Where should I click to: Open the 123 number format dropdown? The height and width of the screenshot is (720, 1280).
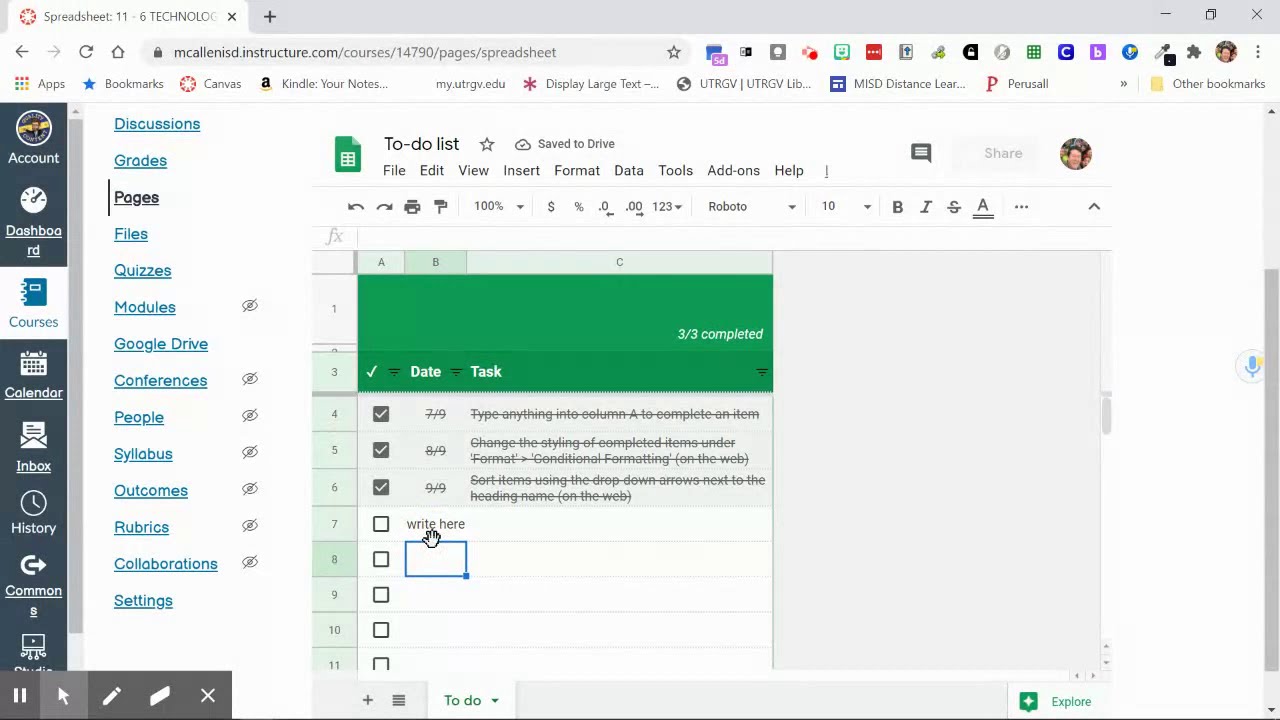[x=667, y=207]
